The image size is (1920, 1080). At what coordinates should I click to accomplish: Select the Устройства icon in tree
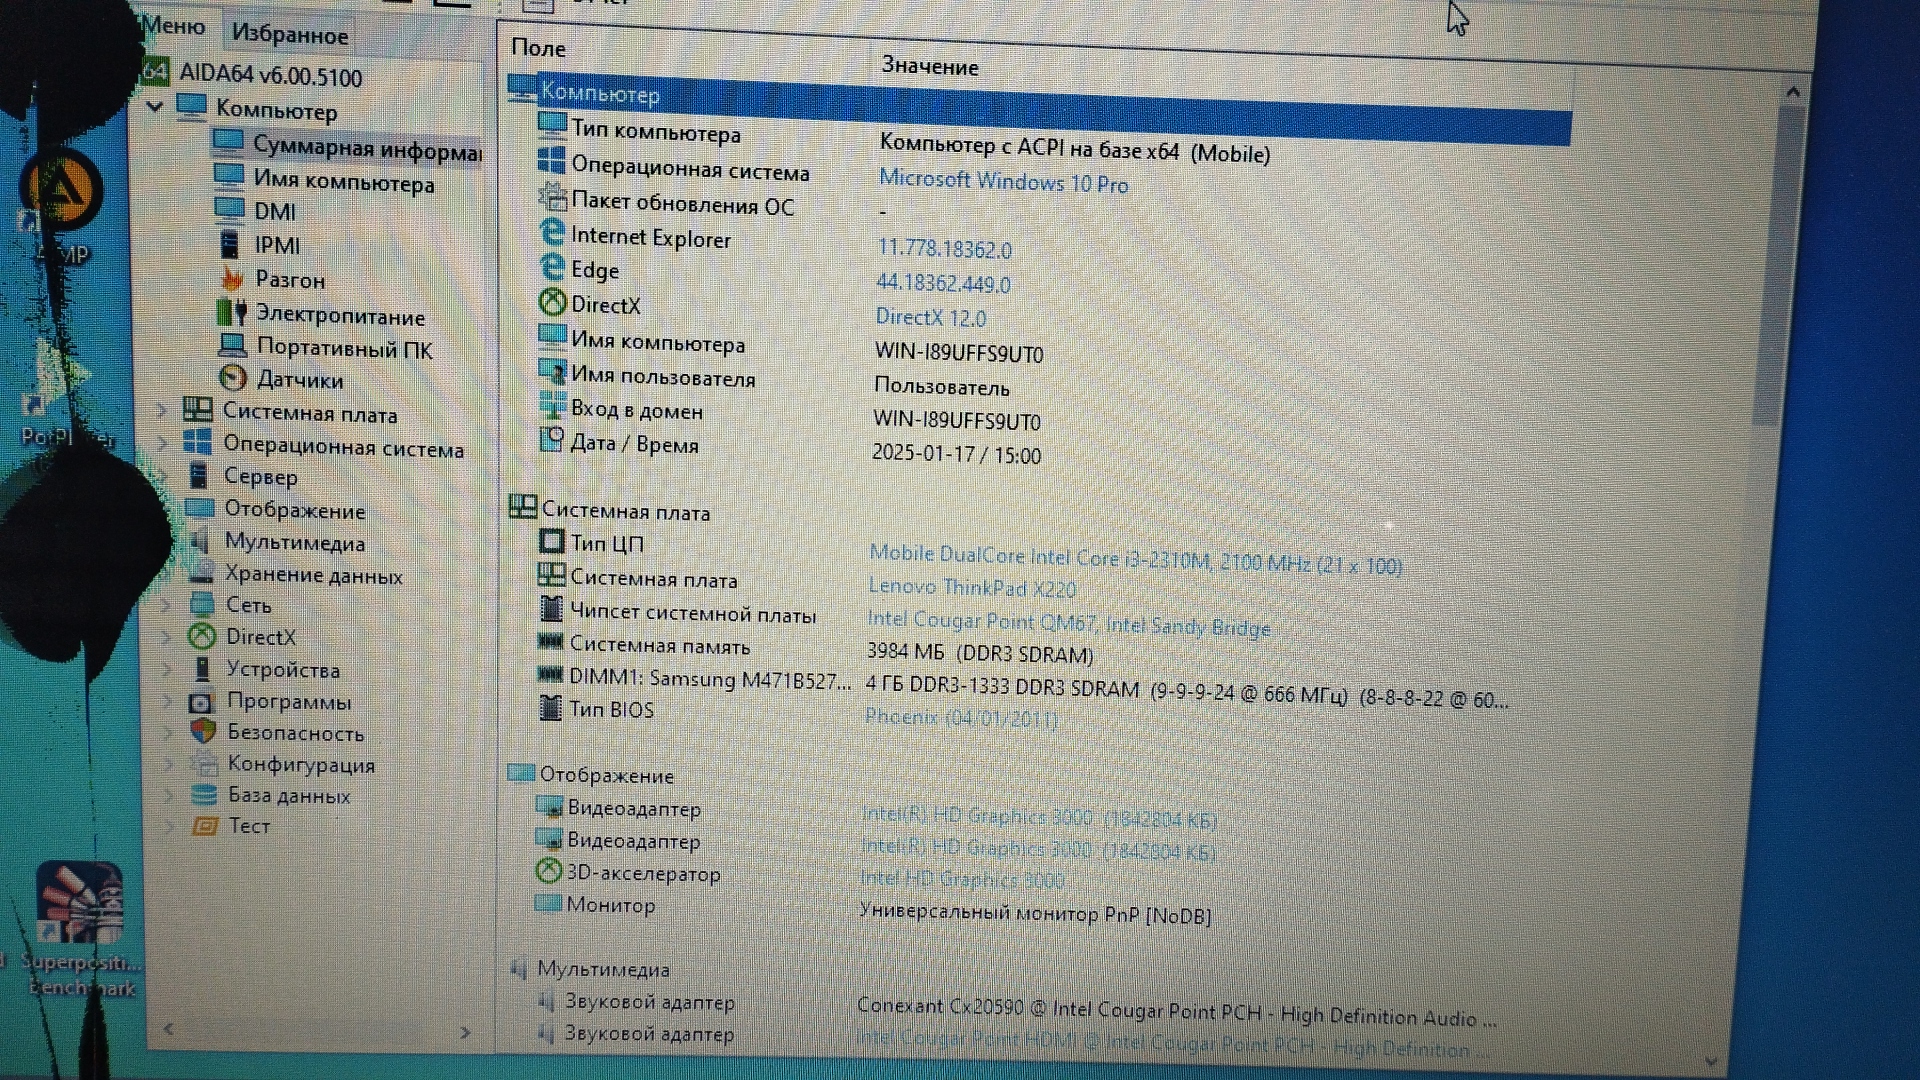(x=203, y=668)
